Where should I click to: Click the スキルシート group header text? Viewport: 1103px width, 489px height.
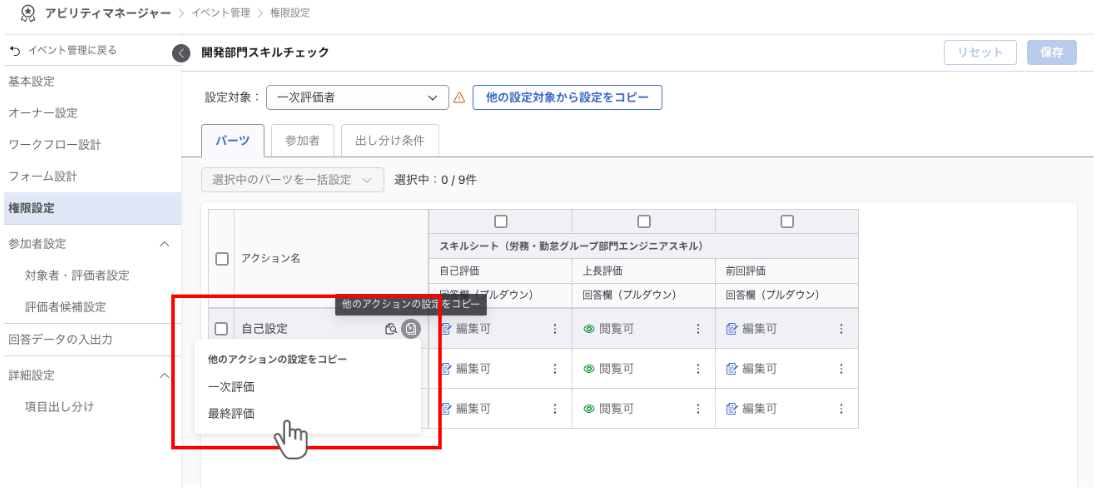pos(572,246)
